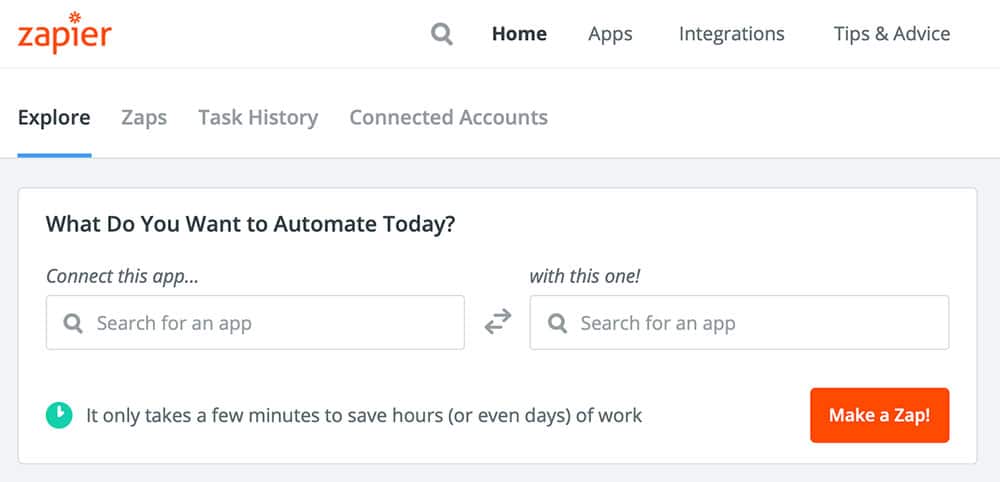Open search via top navigation magnifier icon
This screenshot has width=1000, height=482.
[x=442, y=34]
